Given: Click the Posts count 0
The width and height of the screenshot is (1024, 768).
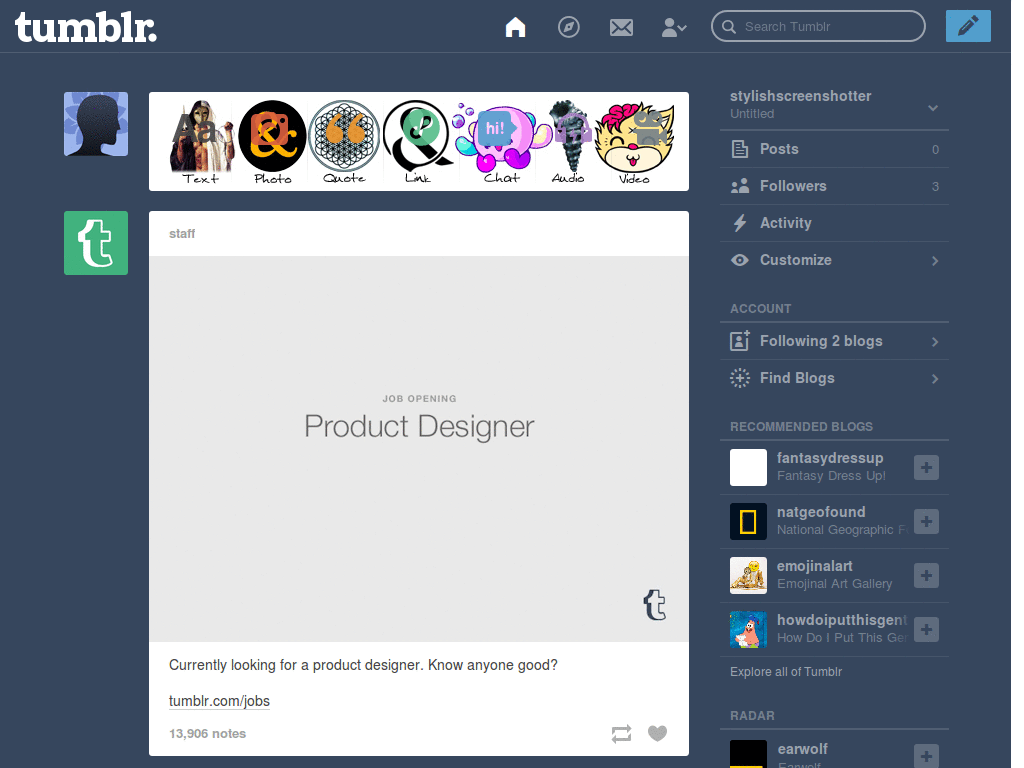Looking at the screenshot, I should [935, 150].
